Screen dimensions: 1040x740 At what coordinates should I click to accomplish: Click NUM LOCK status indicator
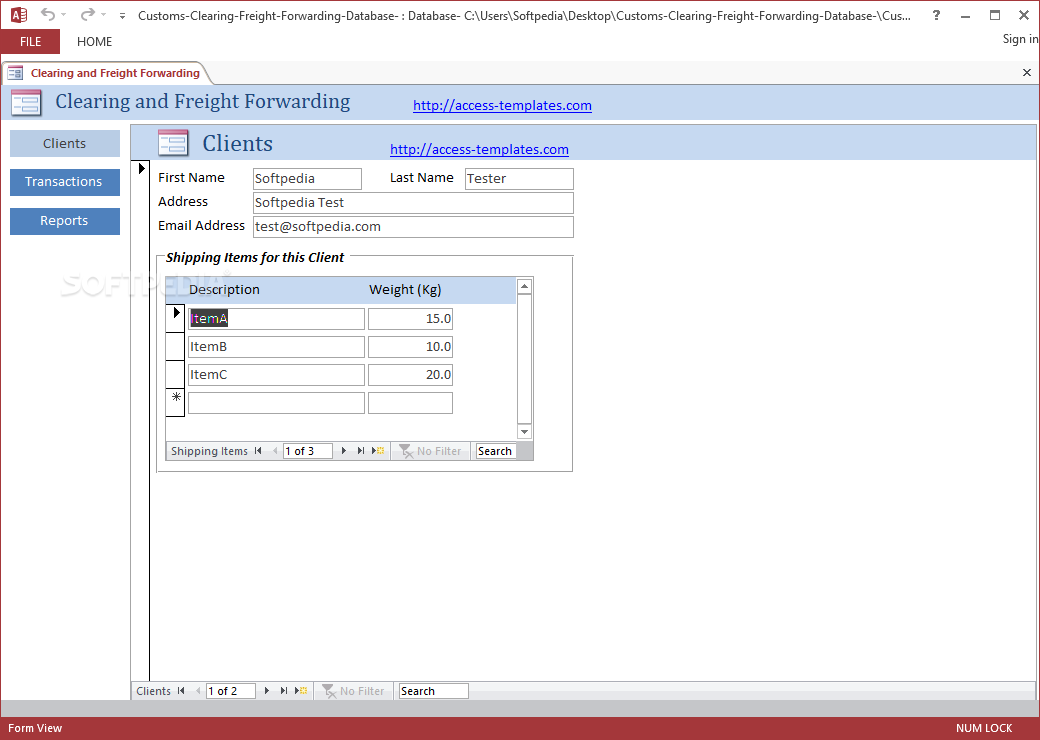984,728
